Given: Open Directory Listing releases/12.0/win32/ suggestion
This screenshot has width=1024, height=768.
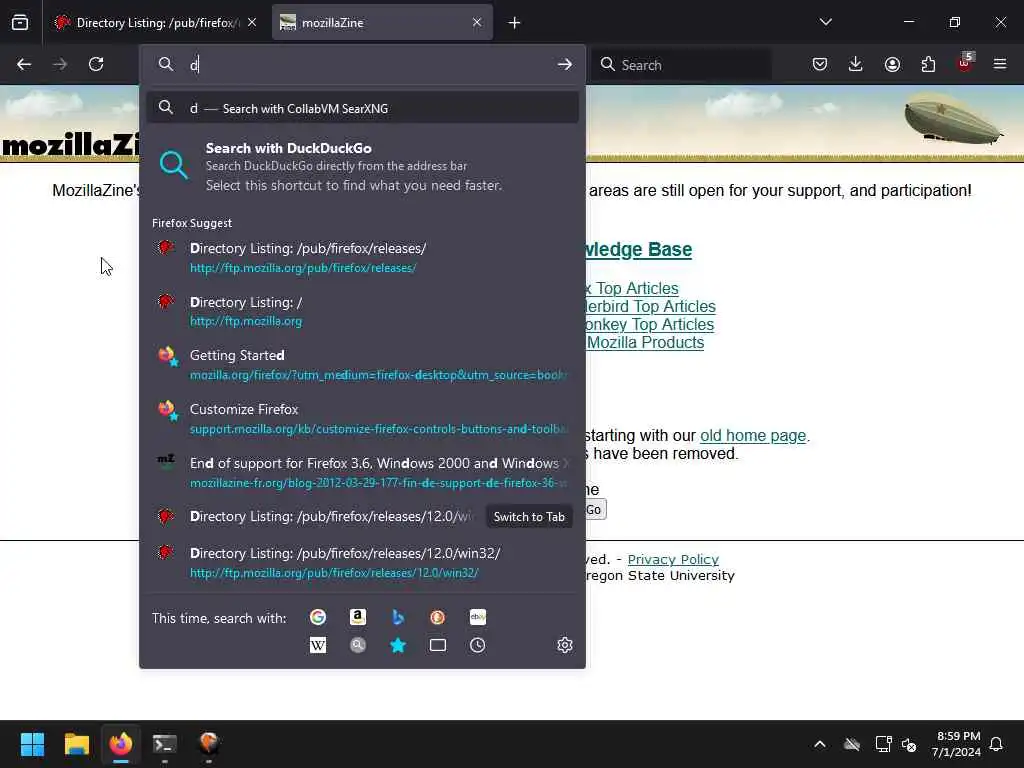Looking at the screenshot, I should (x=362, y=562).
